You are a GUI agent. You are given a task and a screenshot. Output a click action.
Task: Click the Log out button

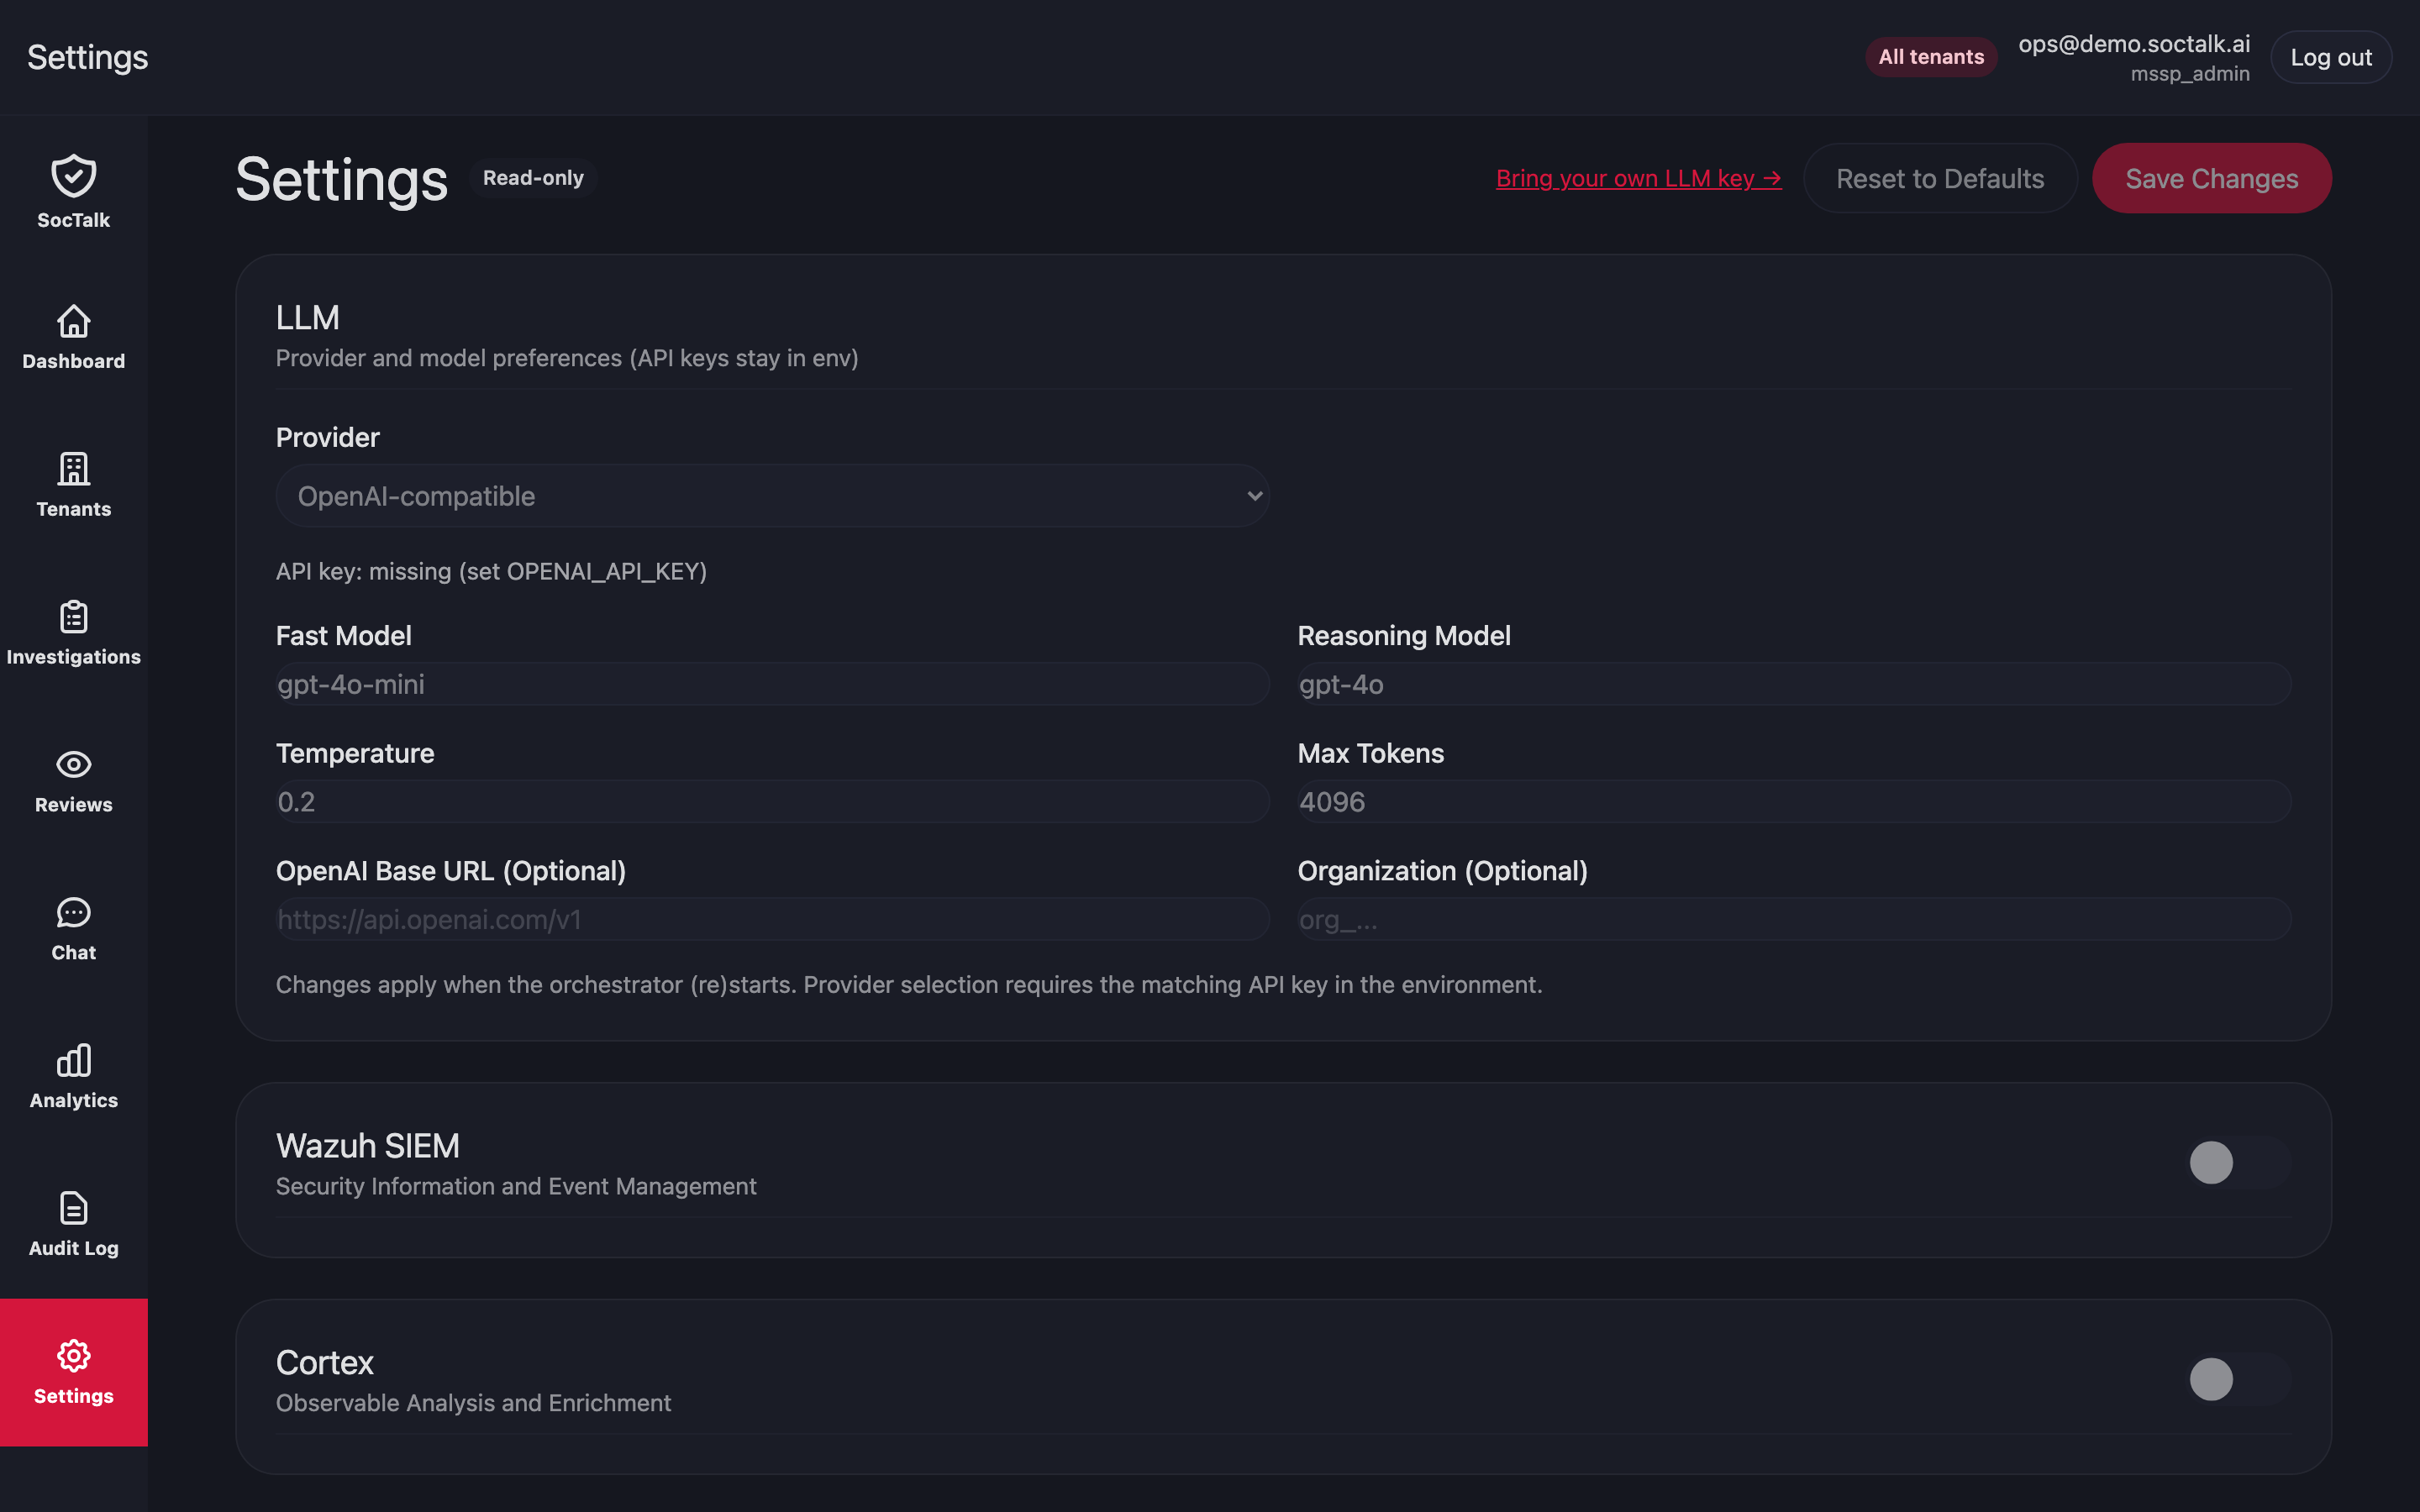click(x=2331, y=57)
